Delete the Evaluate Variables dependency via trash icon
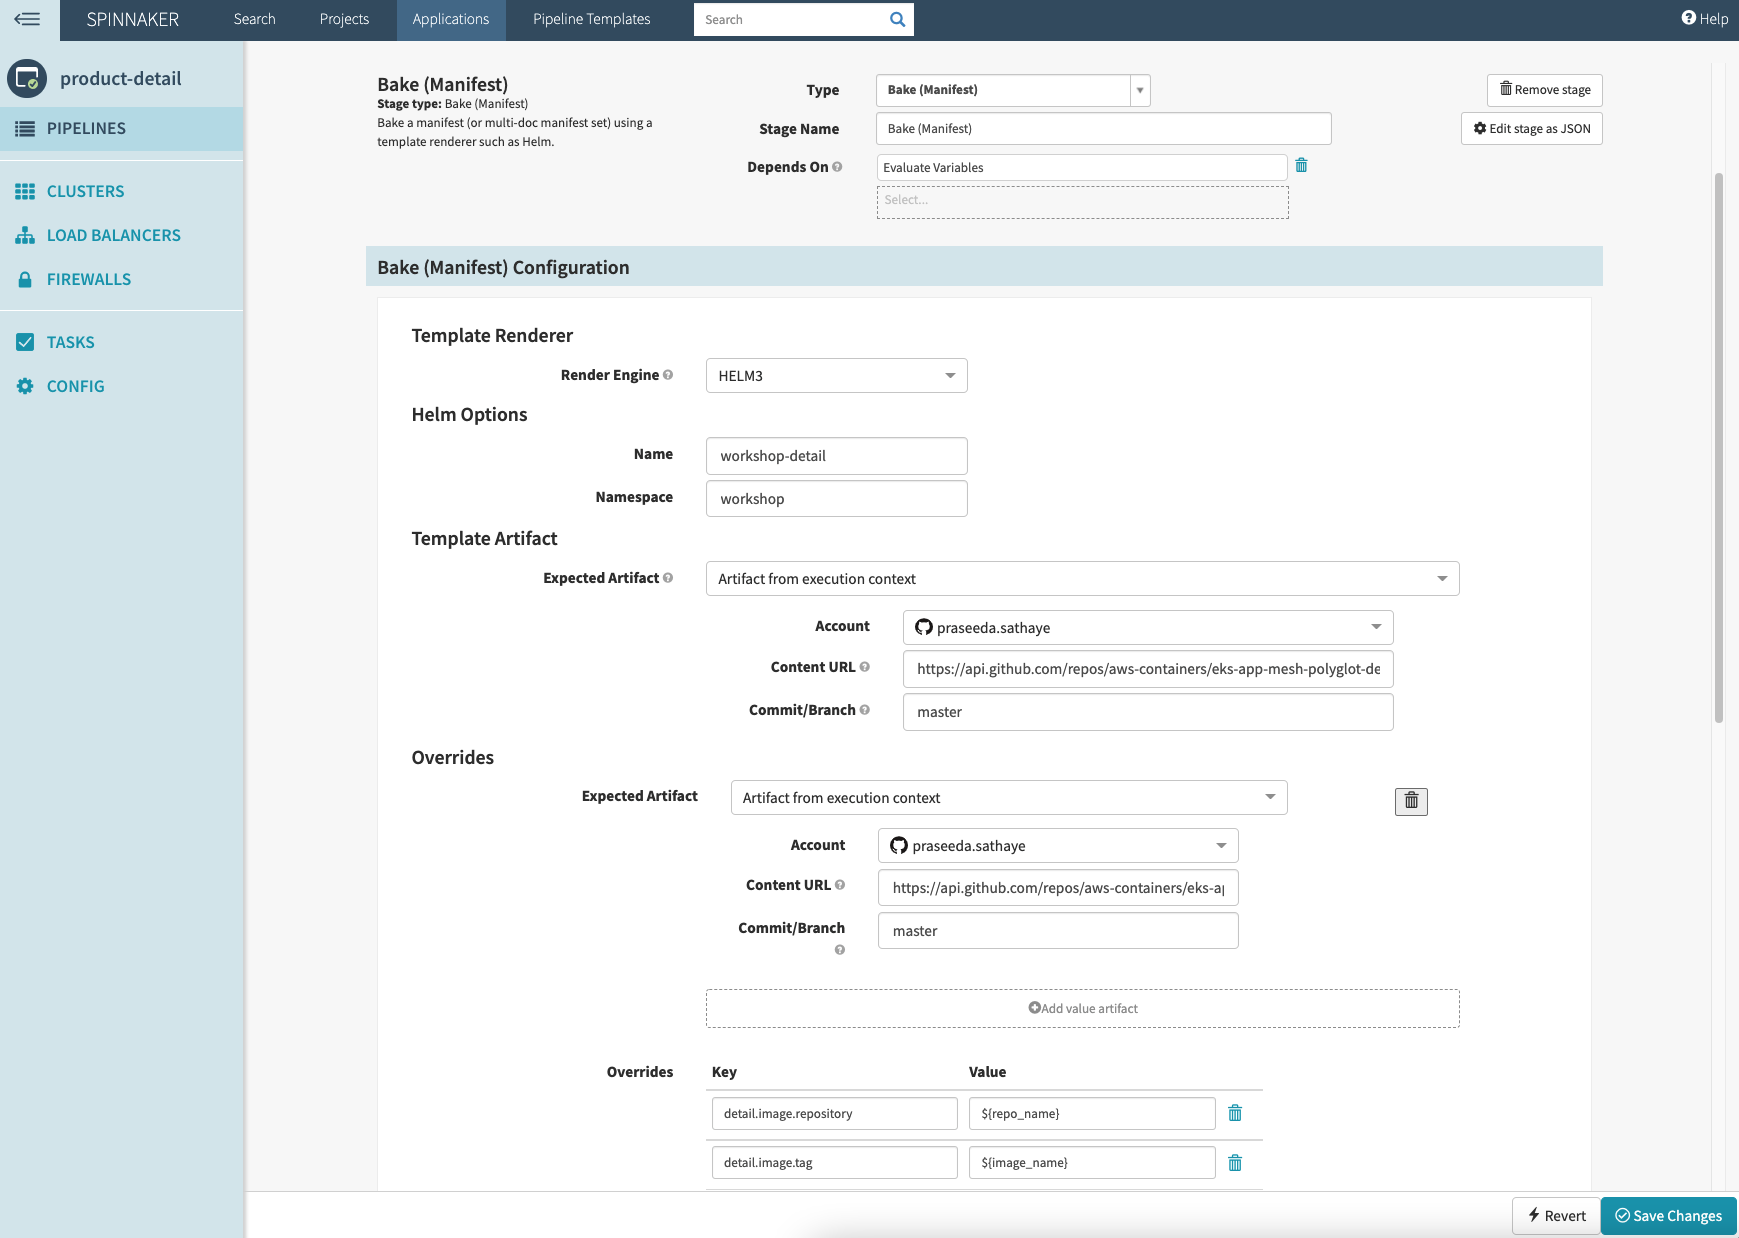1739x1238 pixels. coord(1302,165)
